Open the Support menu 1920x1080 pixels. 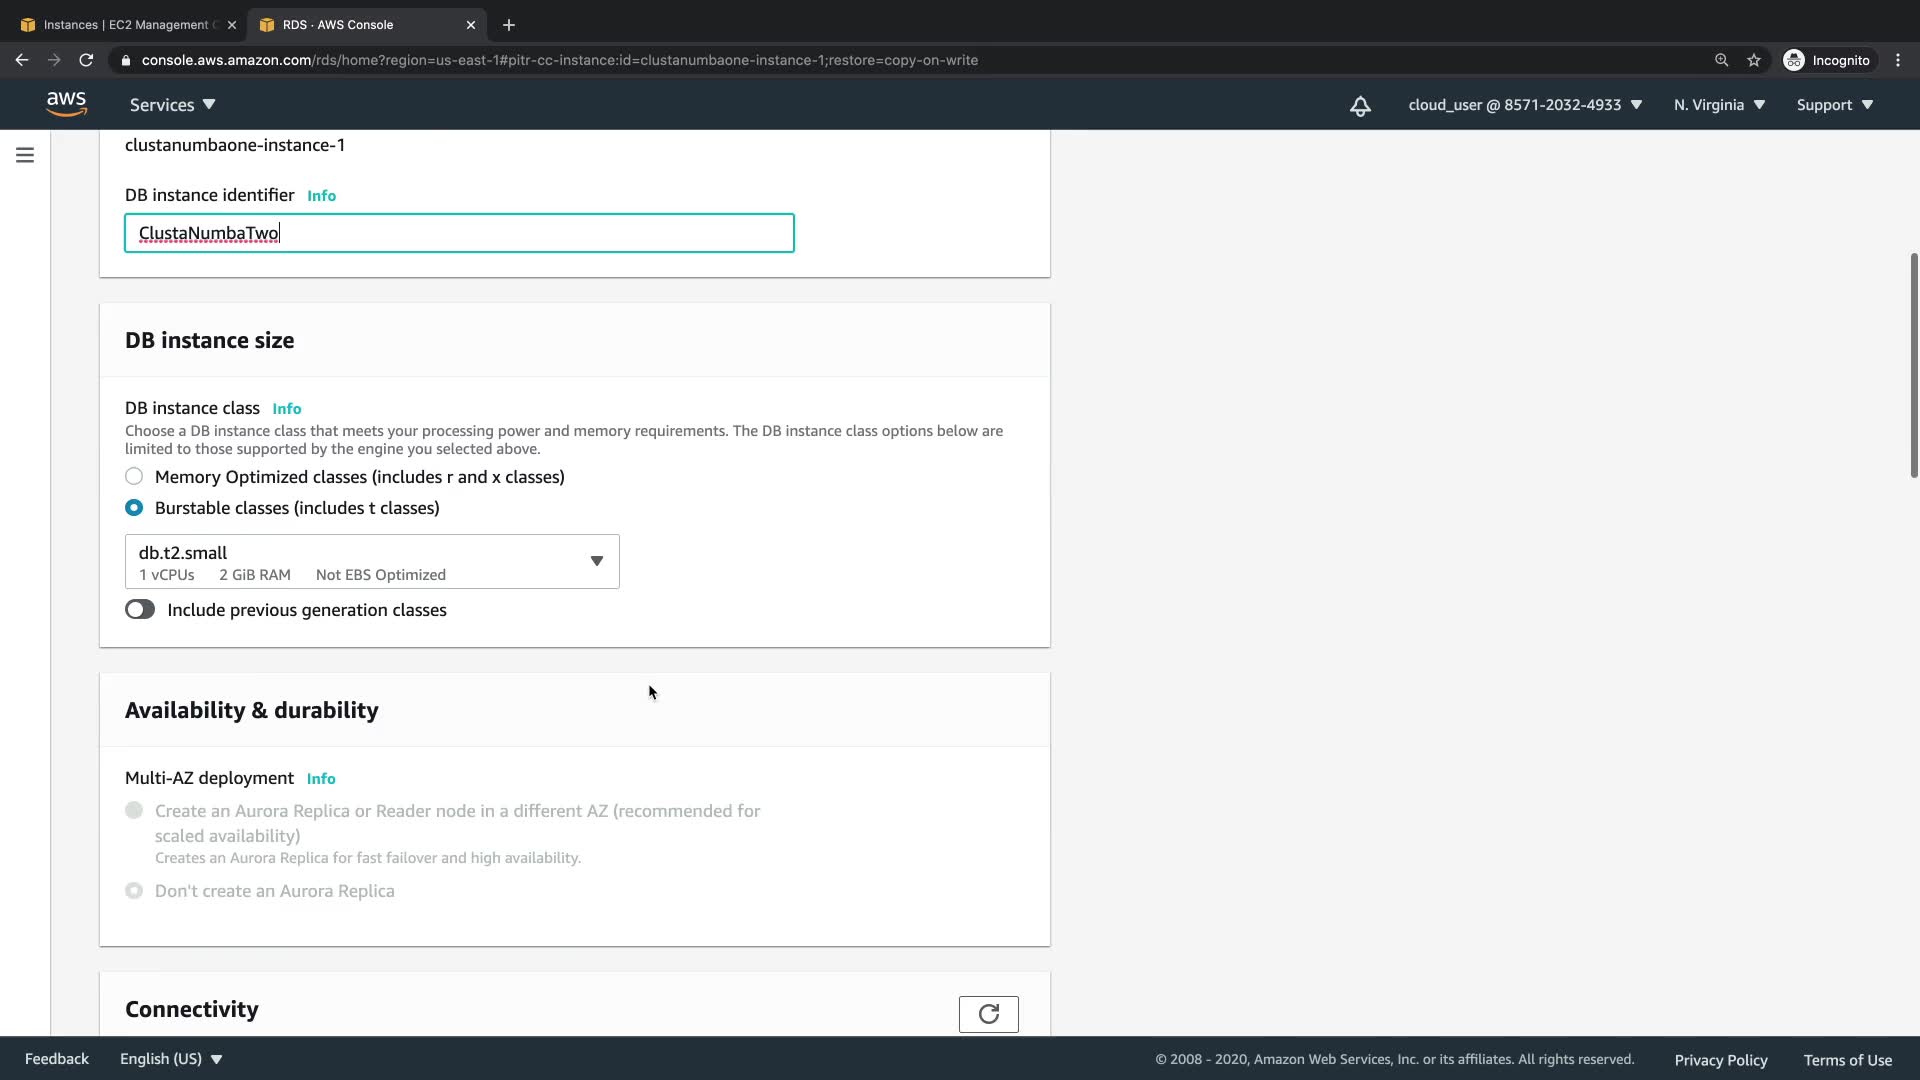coord(1834,105)
